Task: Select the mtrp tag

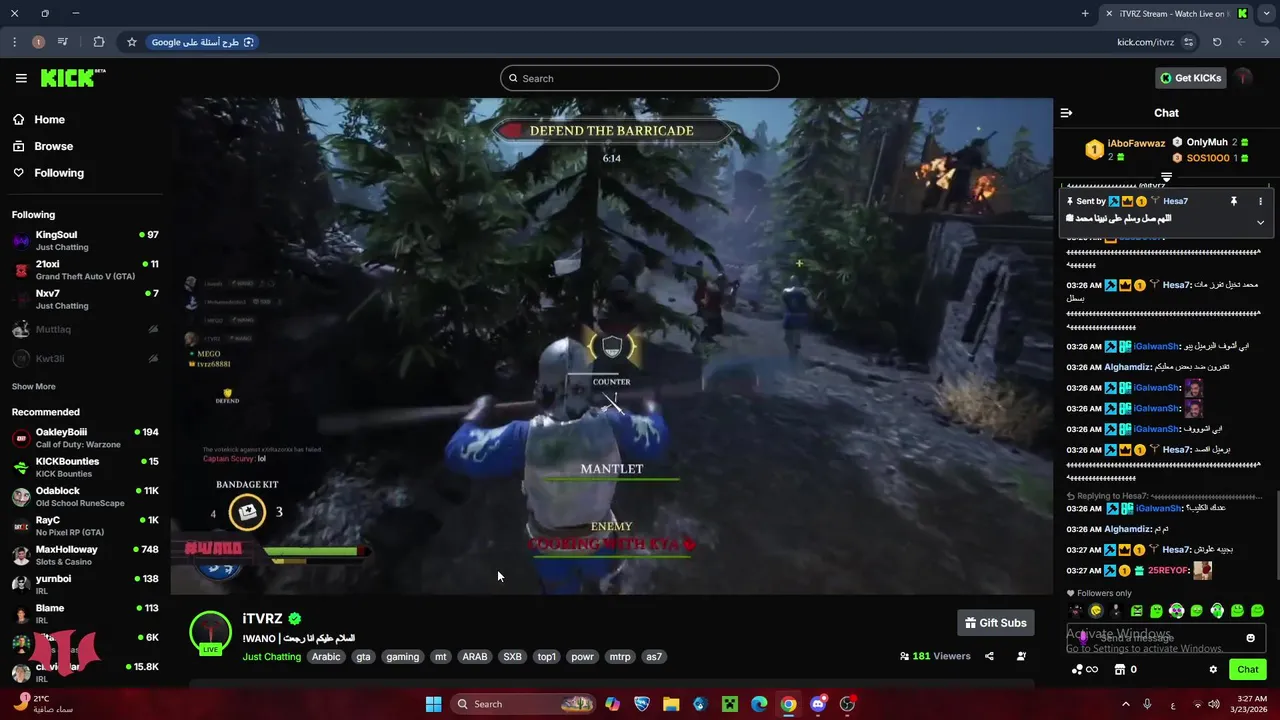Action: point(620,657)
